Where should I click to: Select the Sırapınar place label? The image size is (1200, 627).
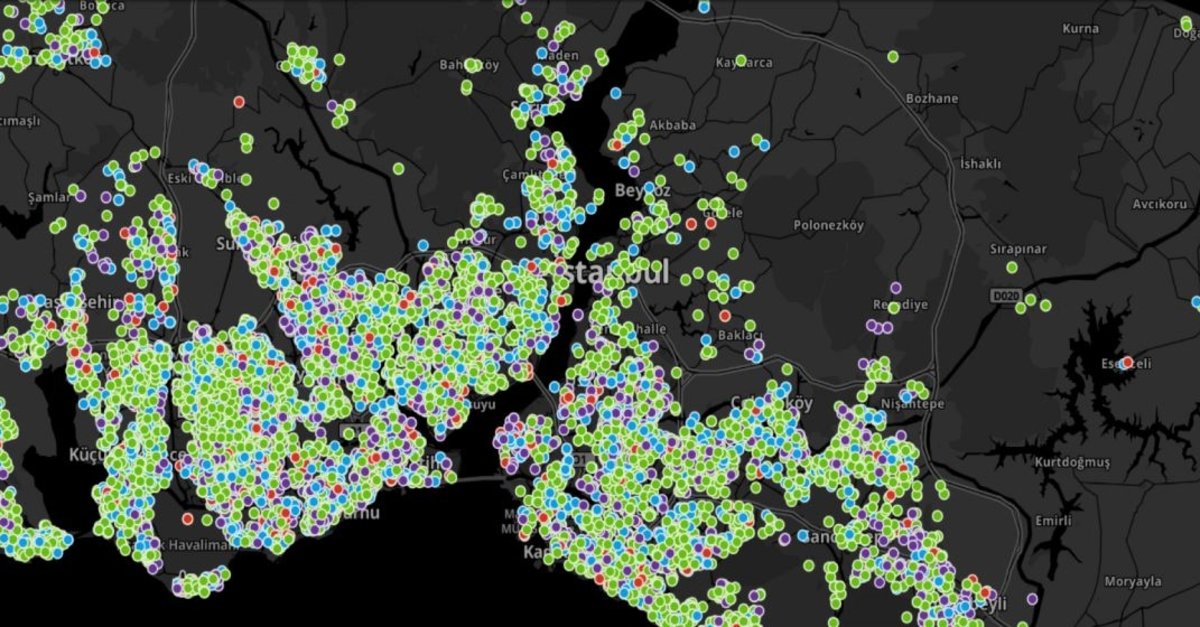pos(1017,247)
